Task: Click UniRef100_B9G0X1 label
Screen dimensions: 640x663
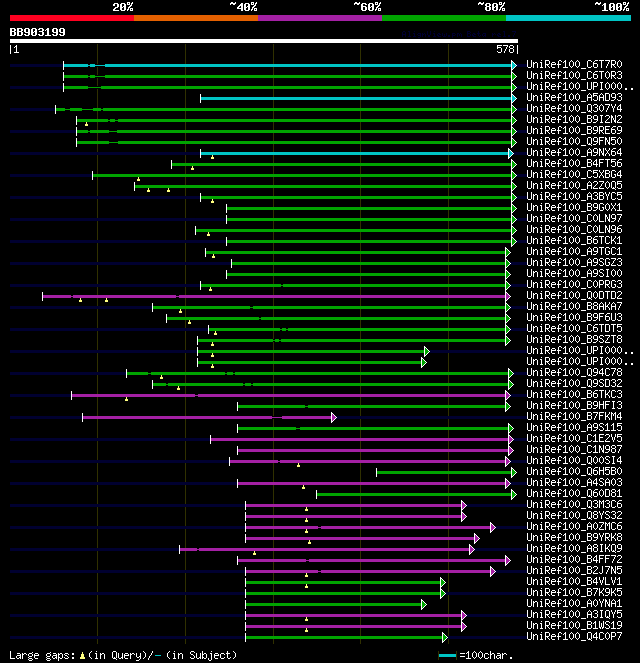Action: coord(574,207)
